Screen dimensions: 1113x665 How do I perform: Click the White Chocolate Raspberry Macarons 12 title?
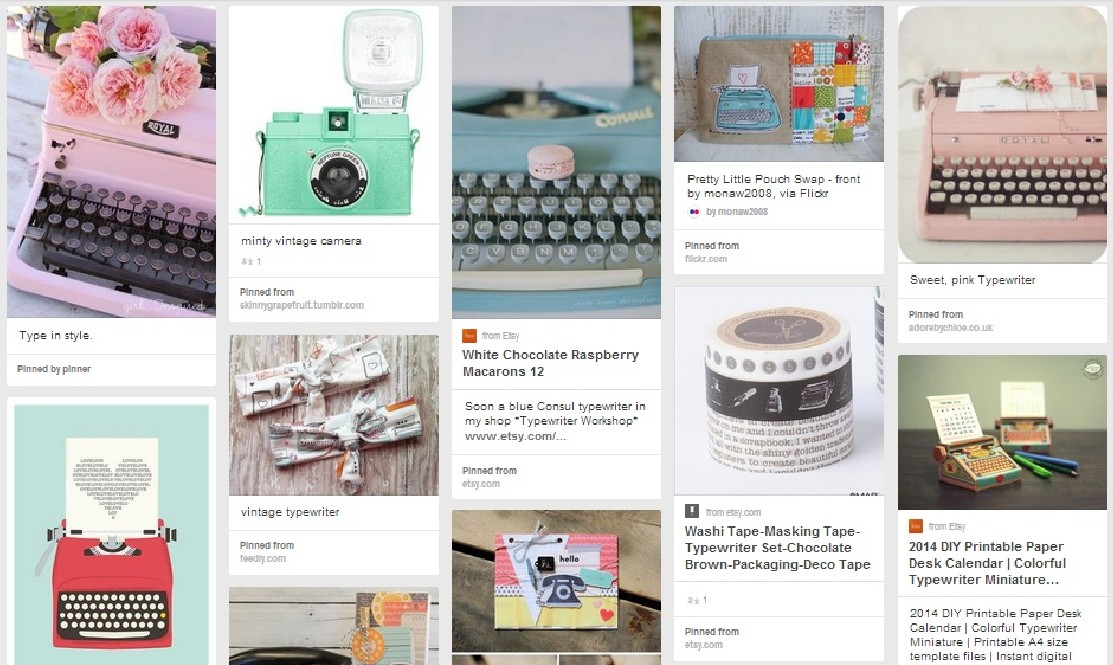[x=551, y=363]
